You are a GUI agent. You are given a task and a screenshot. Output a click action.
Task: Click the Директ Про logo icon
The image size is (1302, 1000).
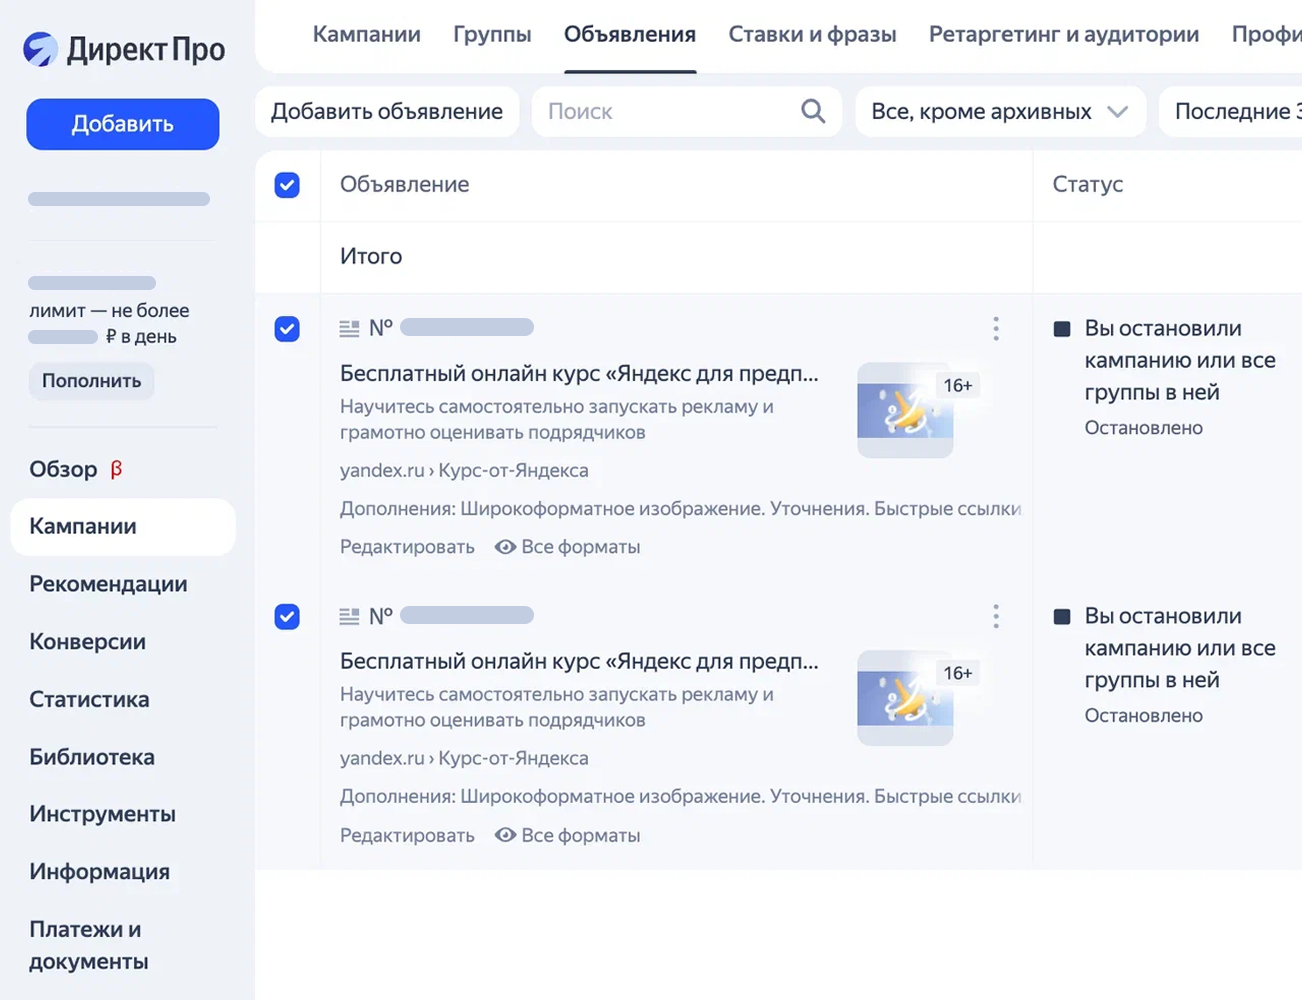(41, 49)
